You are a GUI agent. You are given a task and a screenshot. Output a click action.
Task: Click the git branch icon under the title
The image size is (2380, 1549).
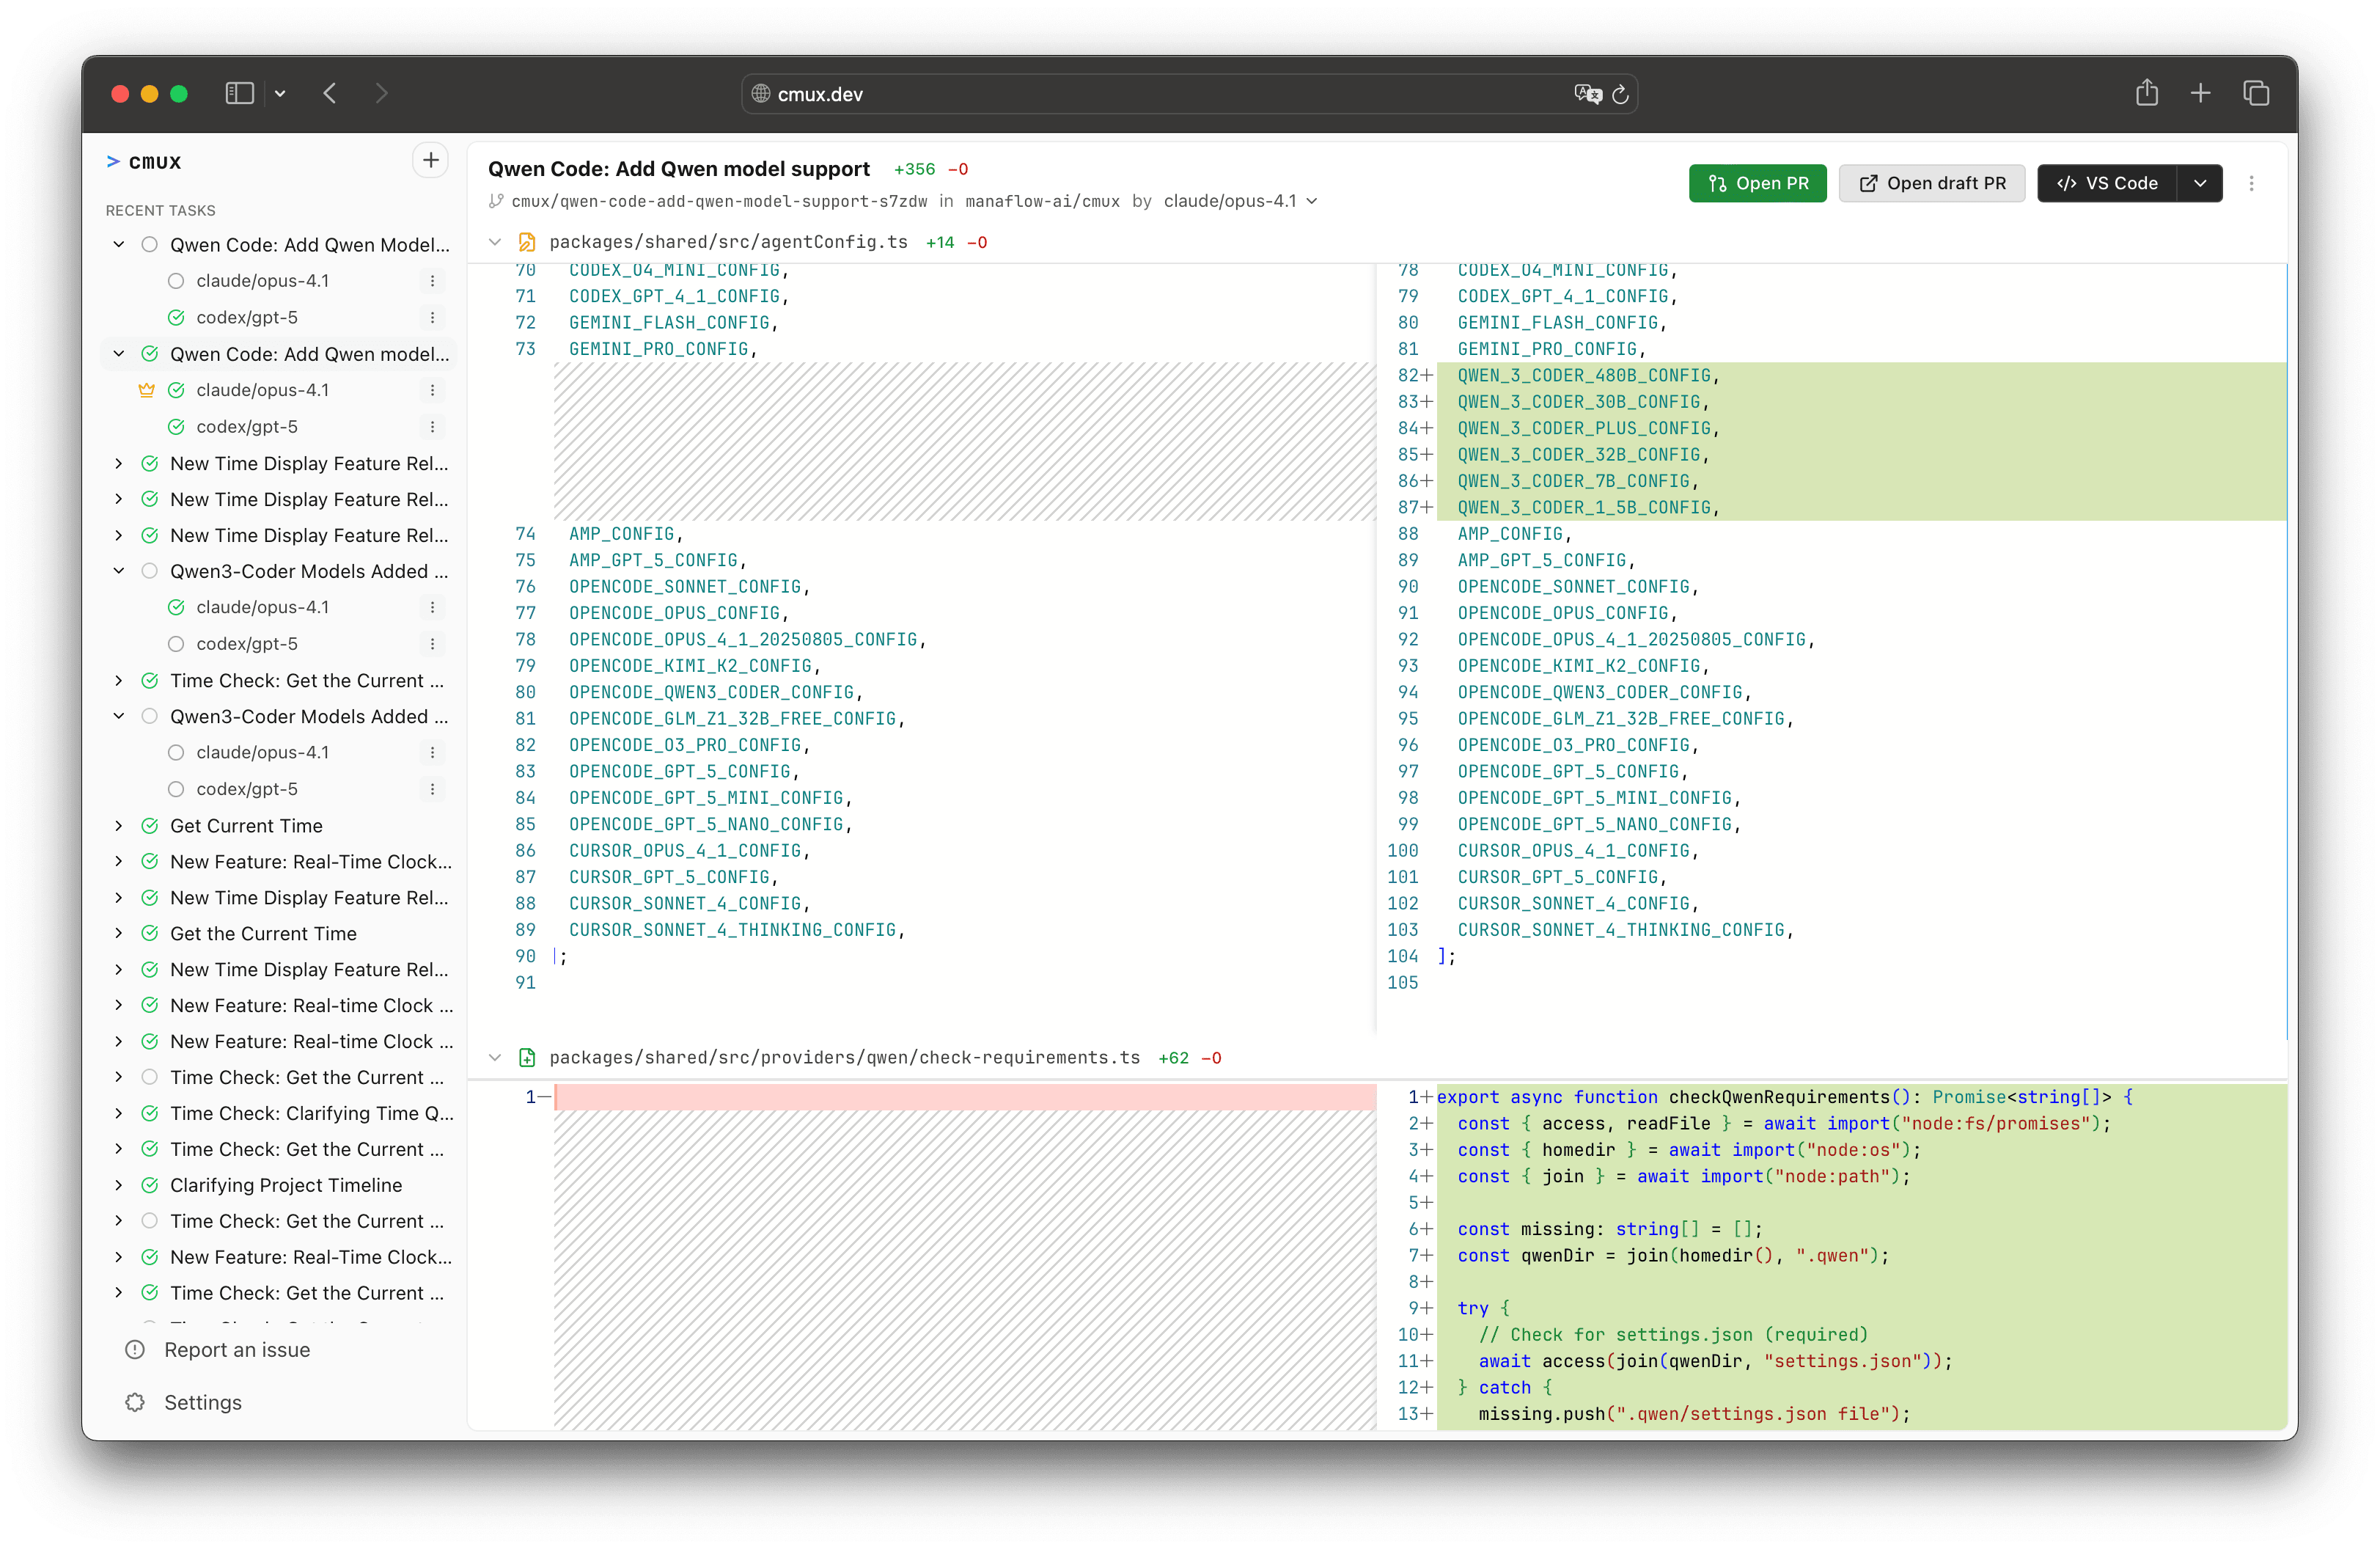[495, 201]
